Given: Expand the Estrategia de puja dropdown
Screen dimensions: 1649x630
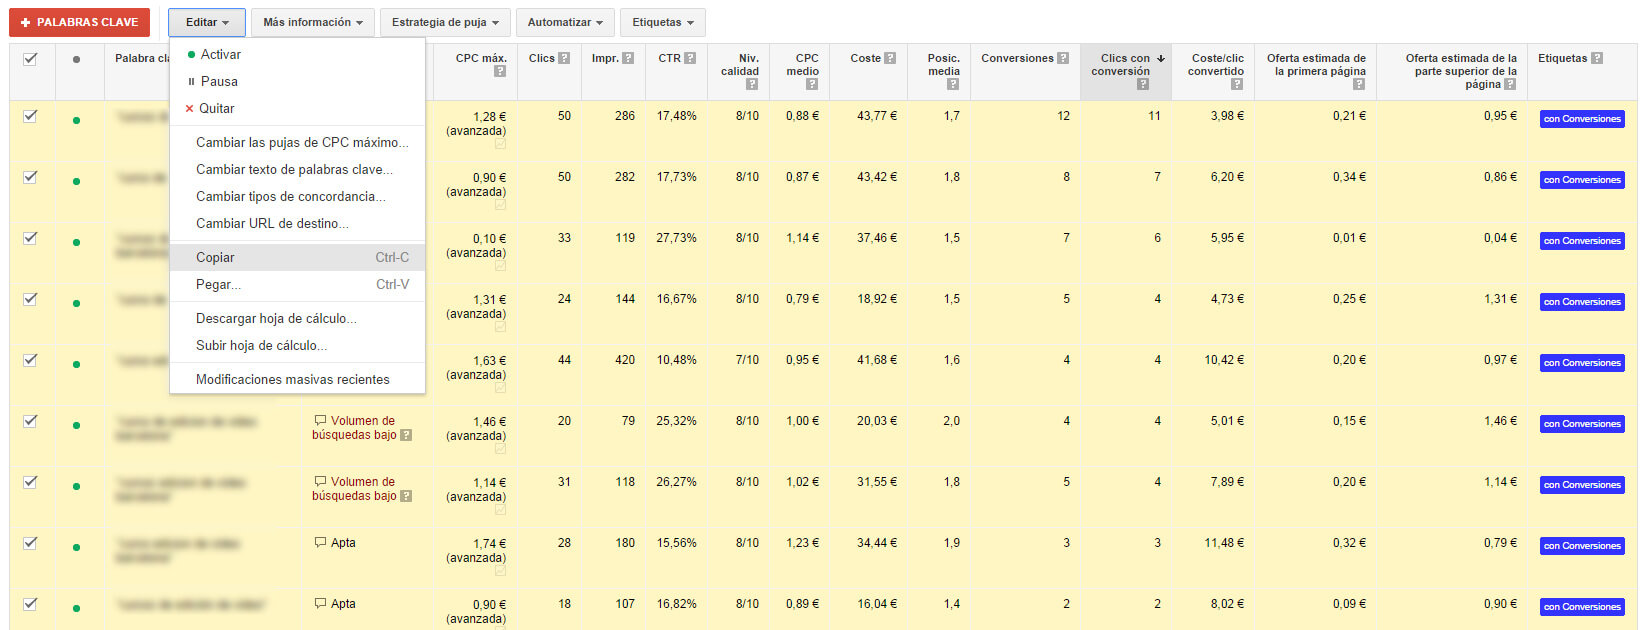Looking at the screenshot, I should 445,22.
